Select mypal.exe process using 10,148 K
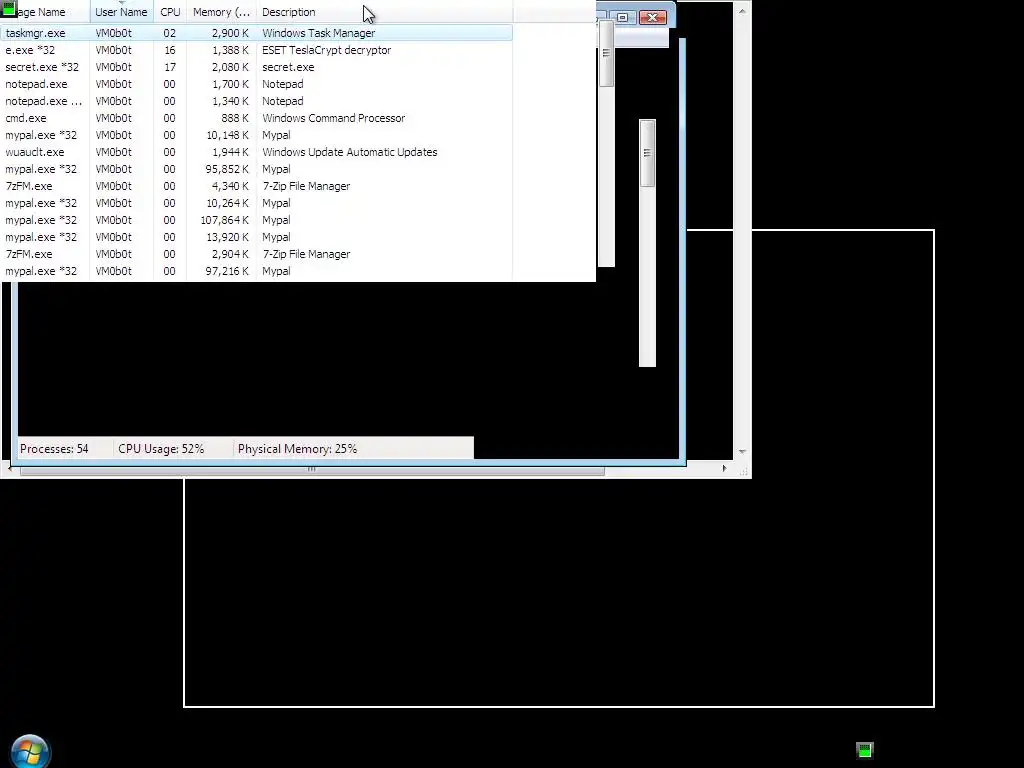The image size is (1024, 768). click(256, 135)
